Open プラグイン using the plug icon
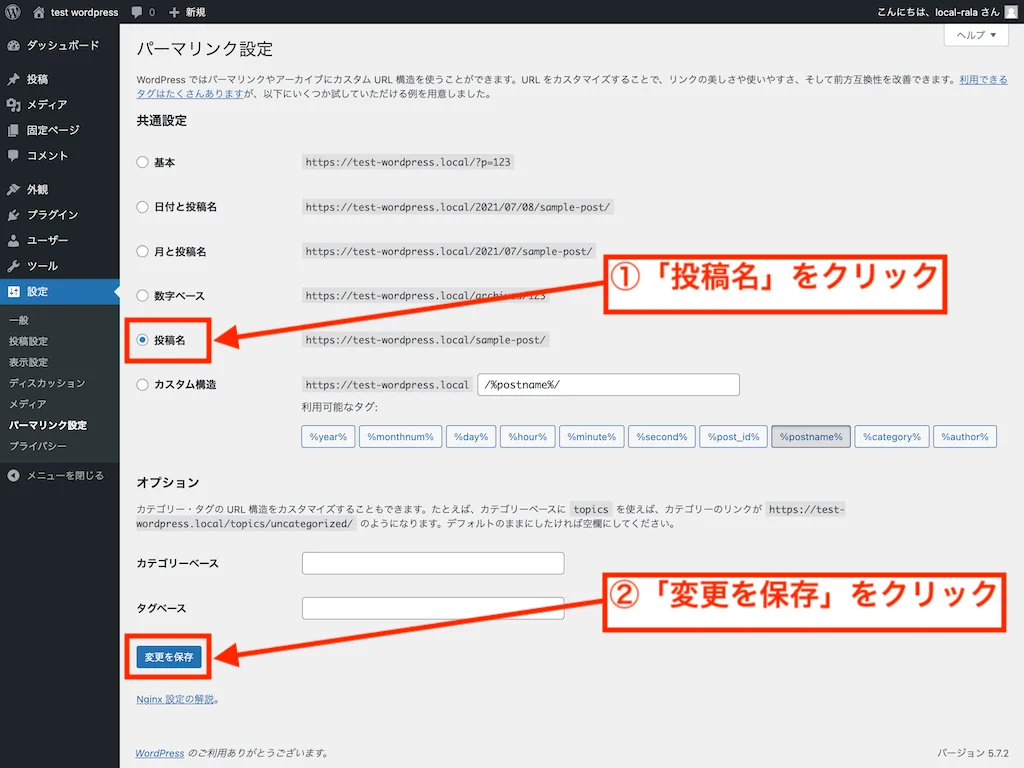 (x=13, y=214)
